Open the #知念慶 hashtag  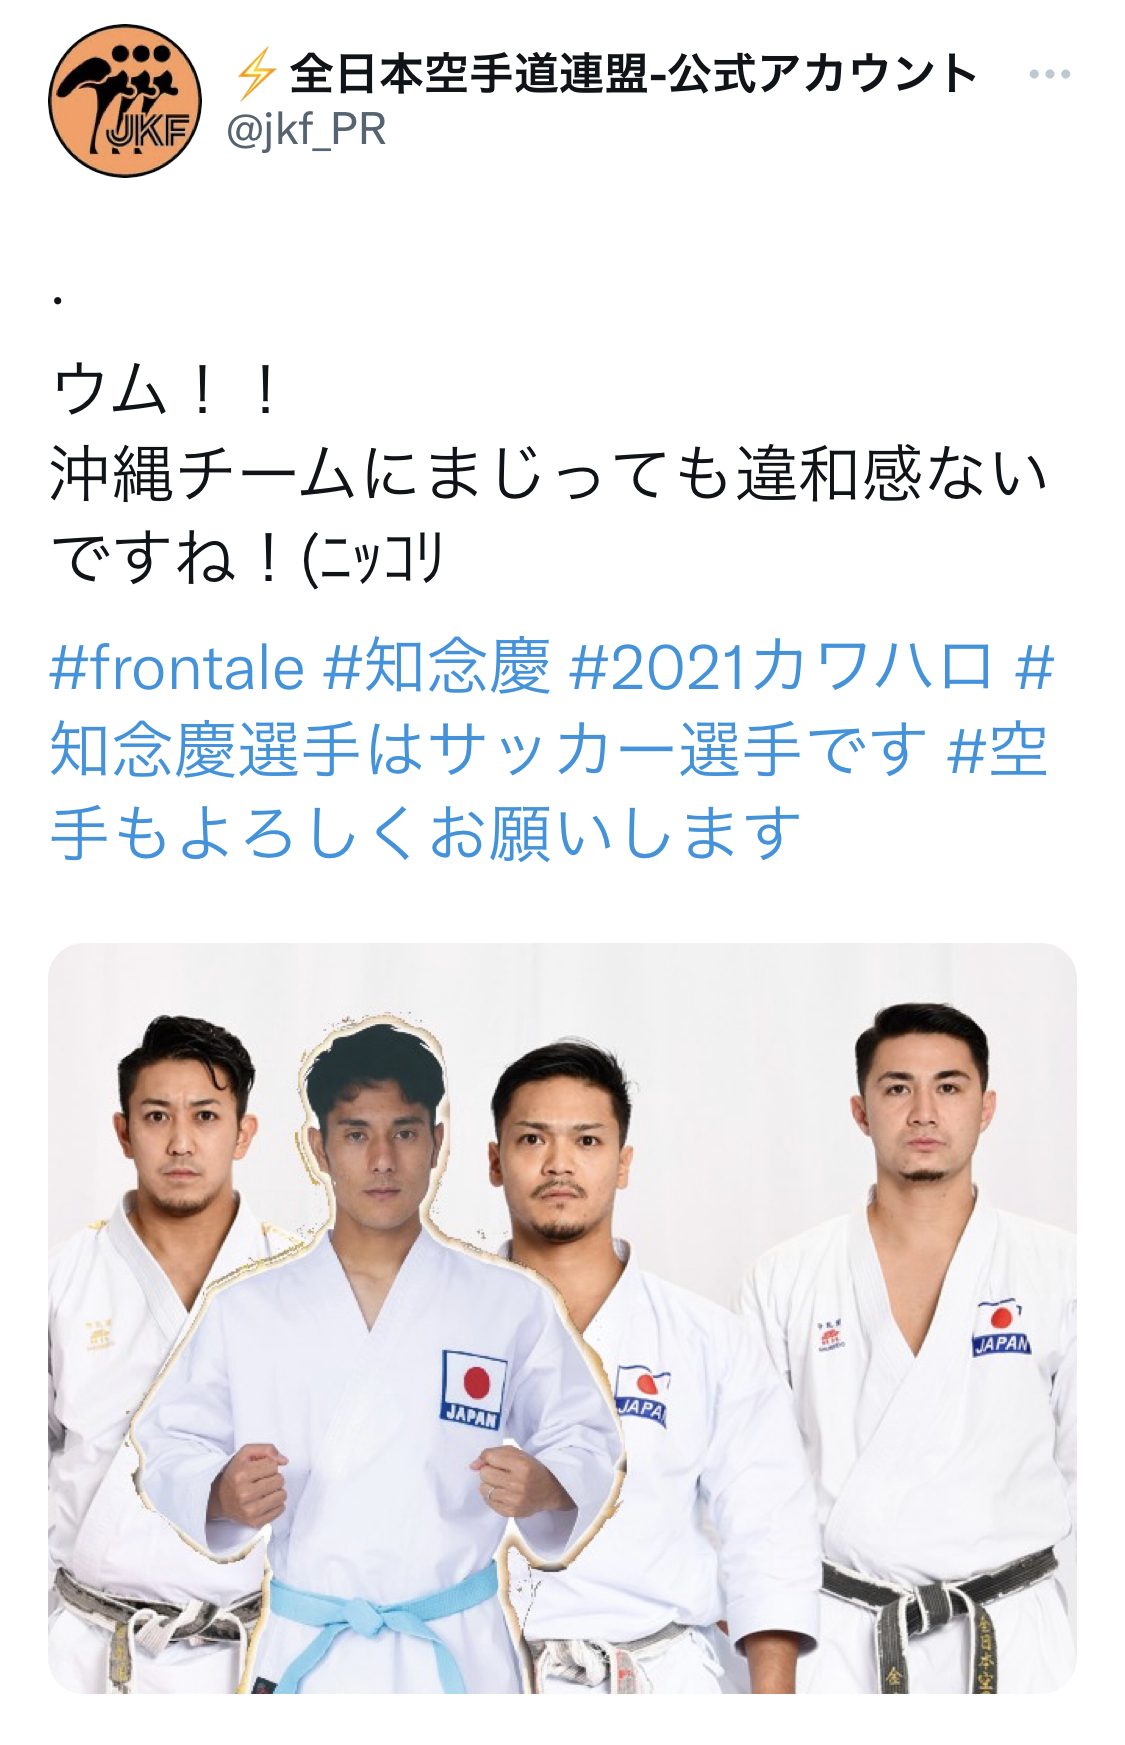click(437, 668)
